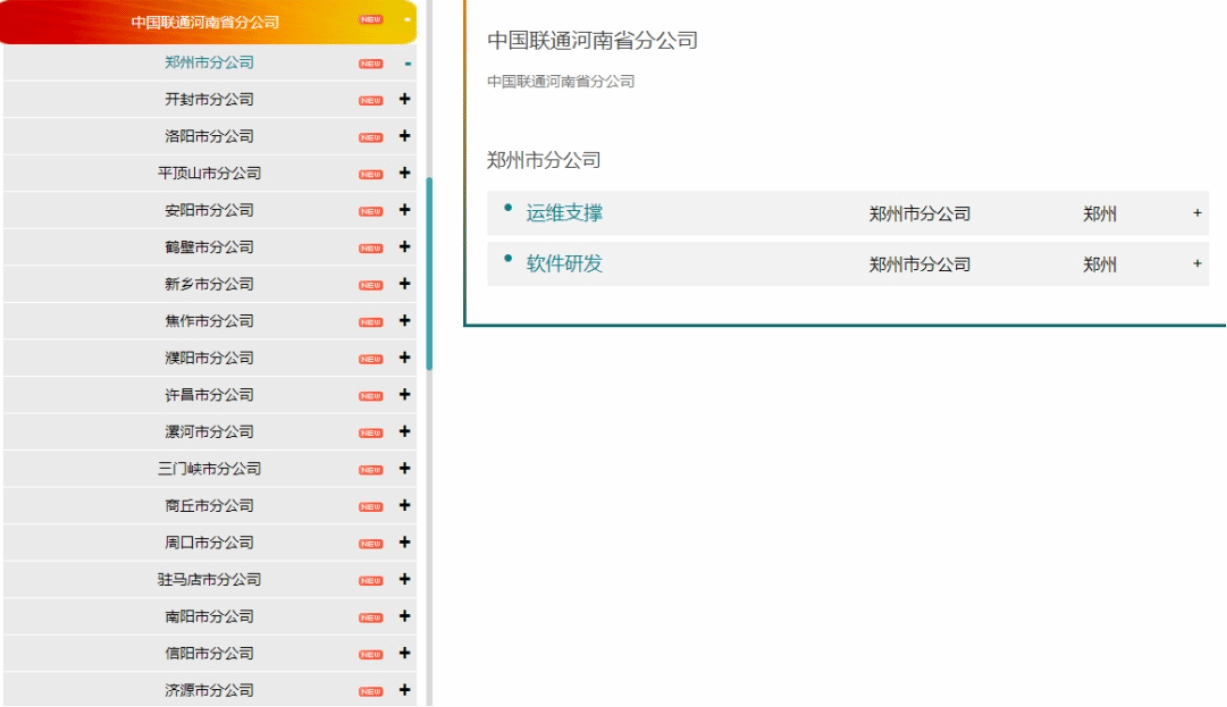
Task: Click the NEW badge on 中国联通河南省分公司 header
Action: pyautogui.click(x=371, y=20)
